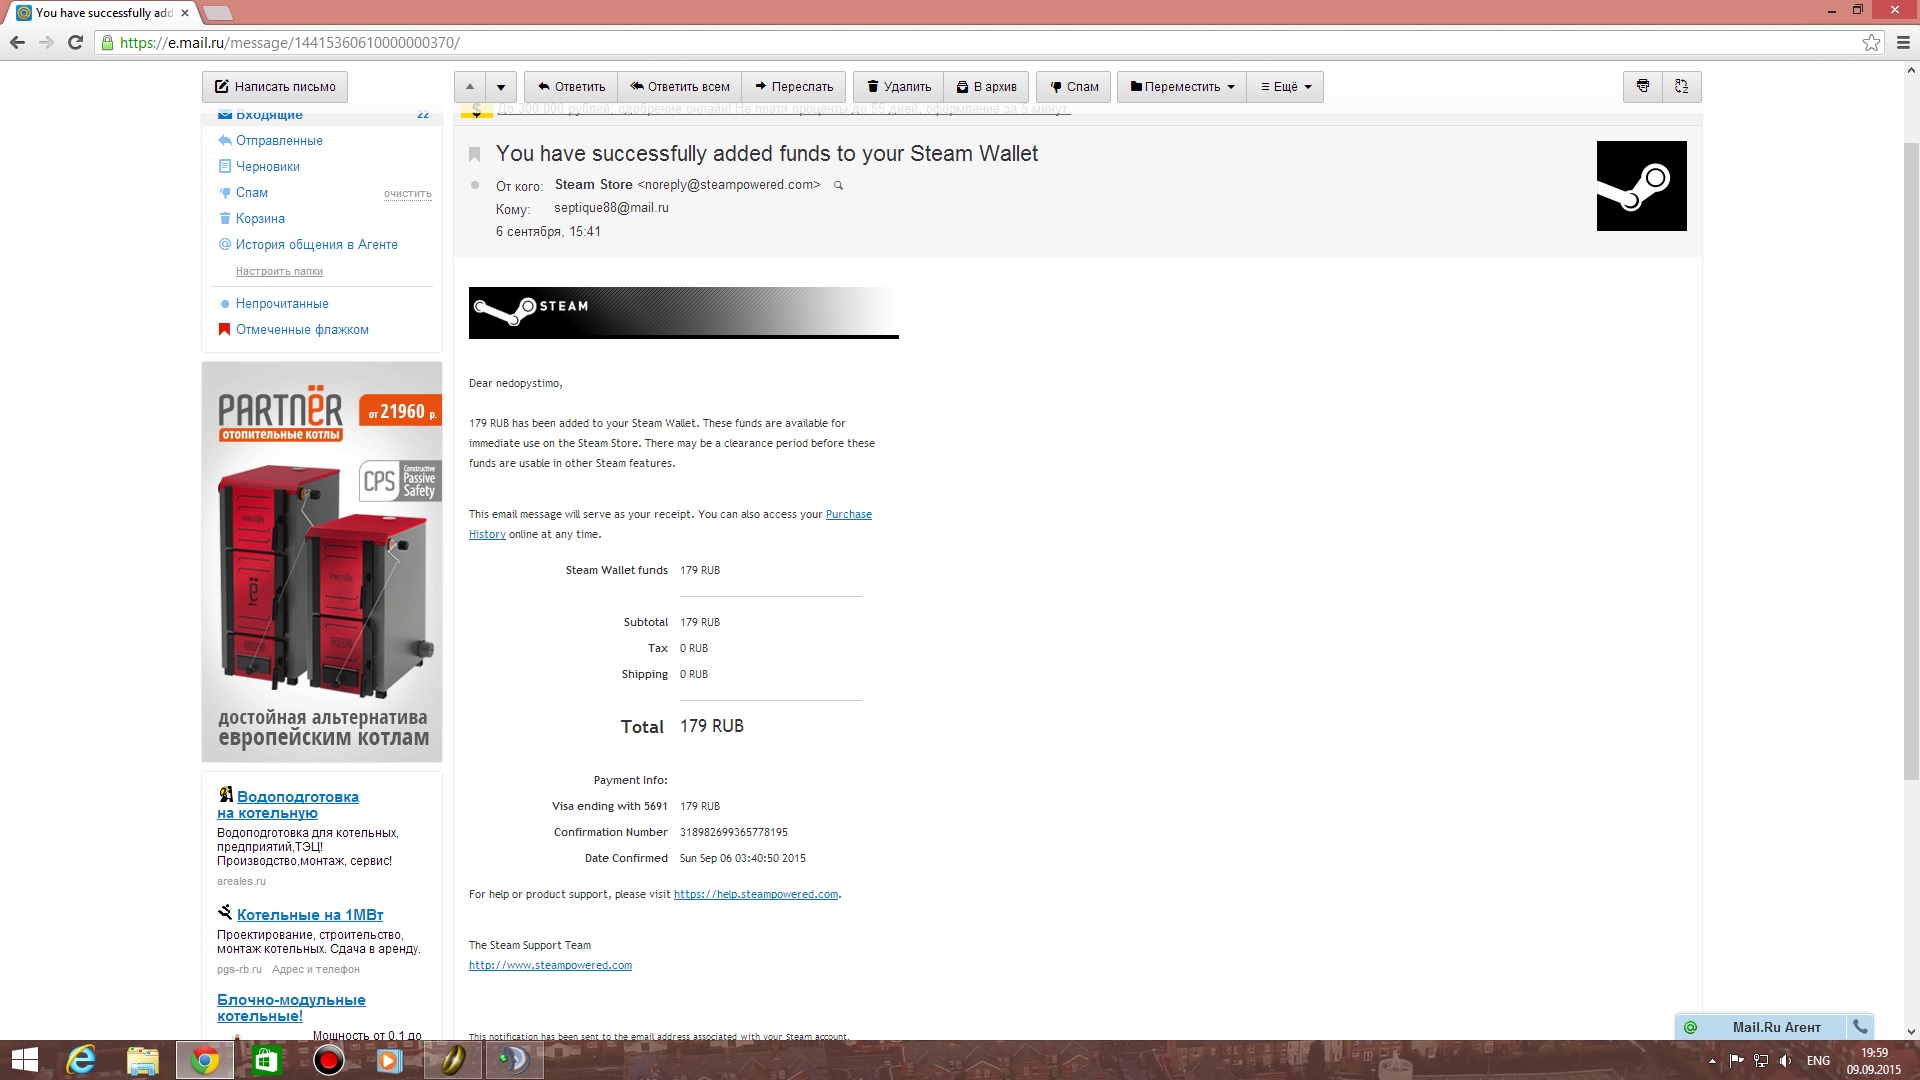The image size is (1920, 1080).
Task: Open the Отправленные folder
Action: point(279,141)
